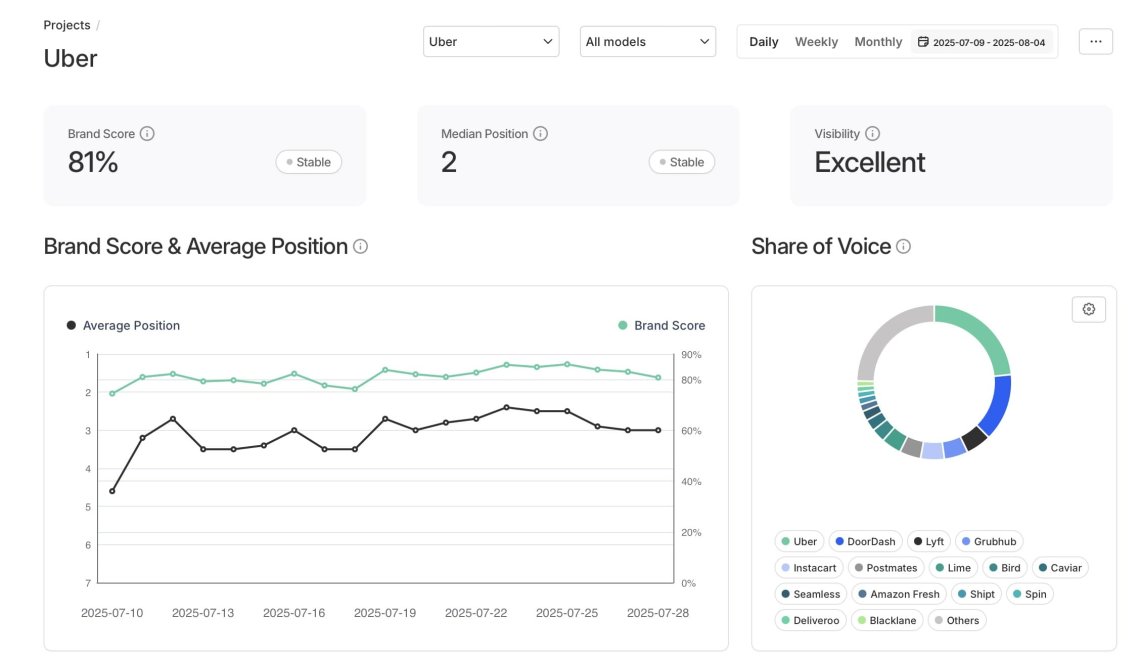The width and height of the screenshot is (1140, 661).
Task: Toggle Spin legend chip
Action: point(1029,594)
